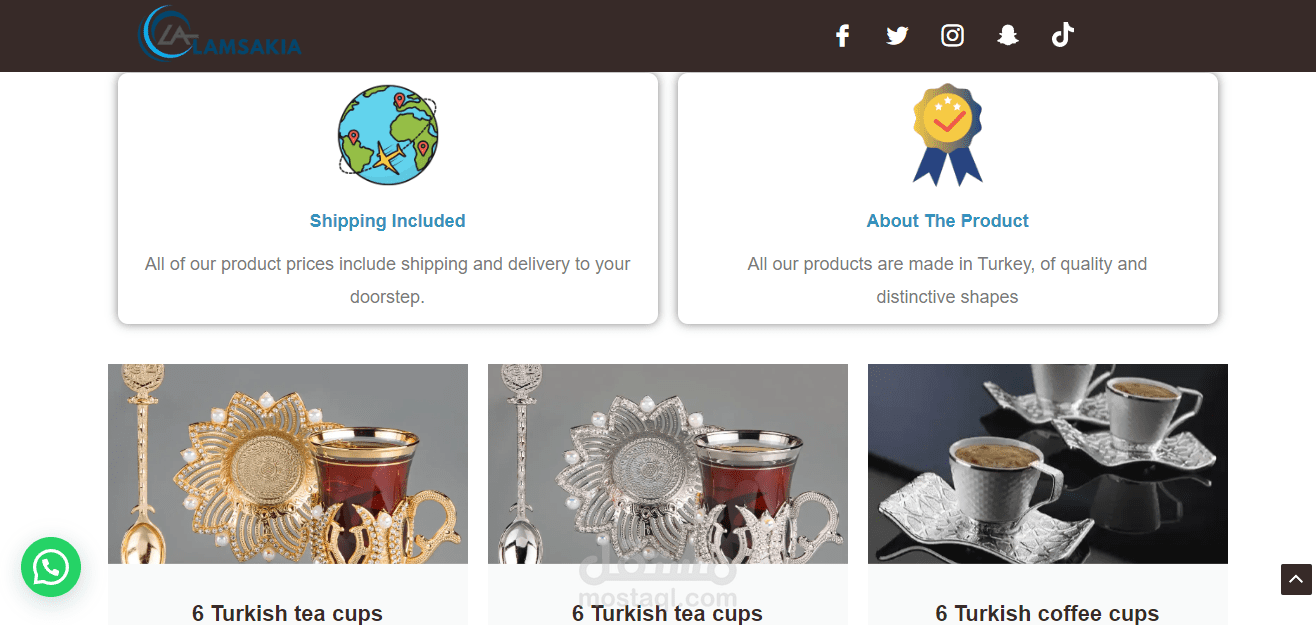This screenshot has width=1316, height=625.
Task: Open the silver Turkish tea cups image
Action: click(668, 464)
